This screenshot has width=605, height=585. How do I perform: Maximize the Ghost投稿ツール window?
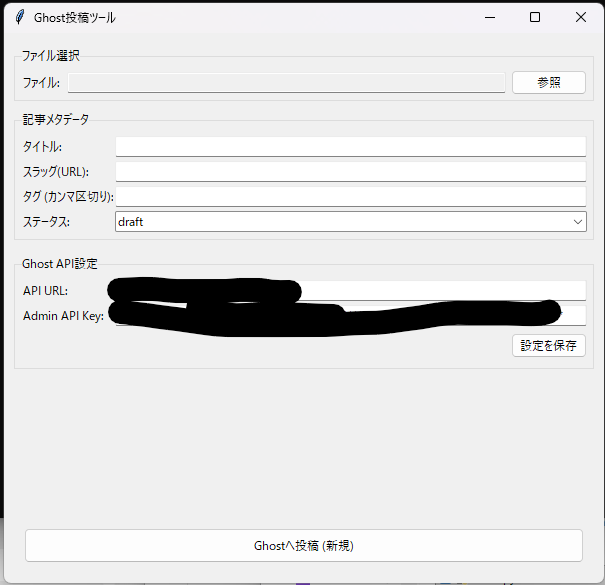click(x=535, y=17)
